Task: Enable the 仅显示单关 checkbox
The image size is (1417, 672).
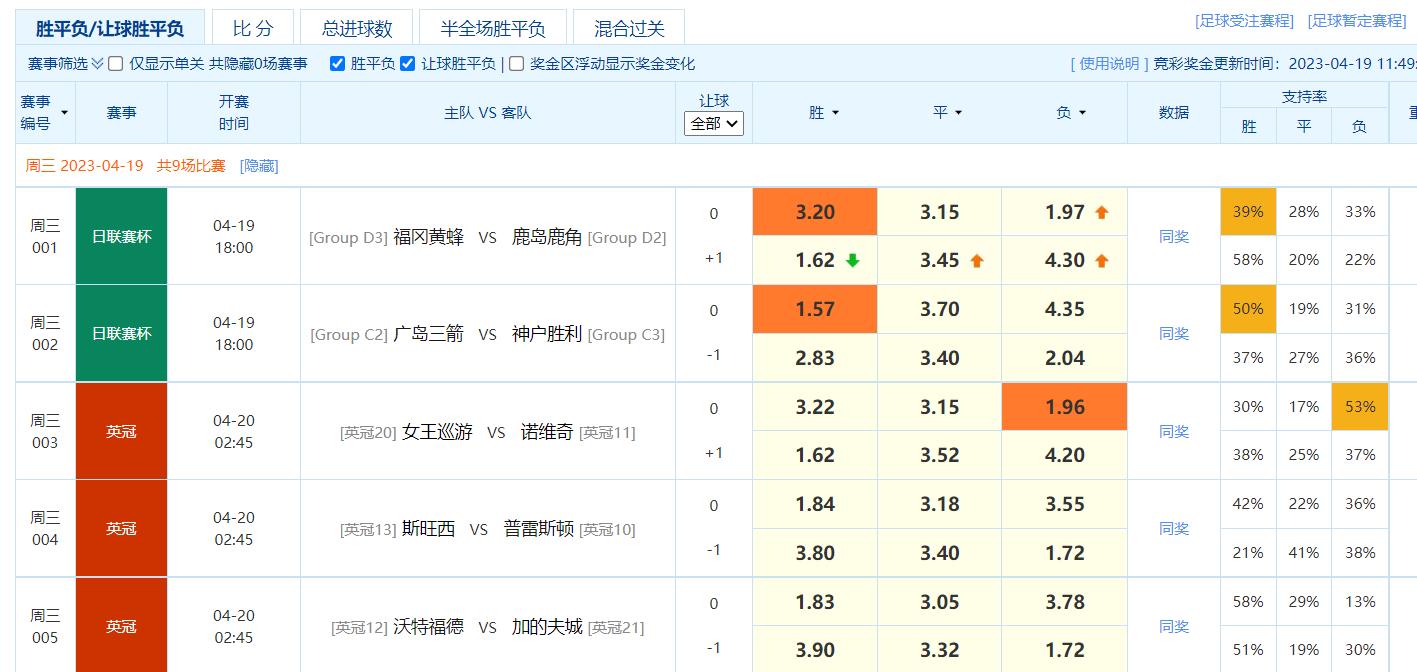Action: tap(116, 63)
